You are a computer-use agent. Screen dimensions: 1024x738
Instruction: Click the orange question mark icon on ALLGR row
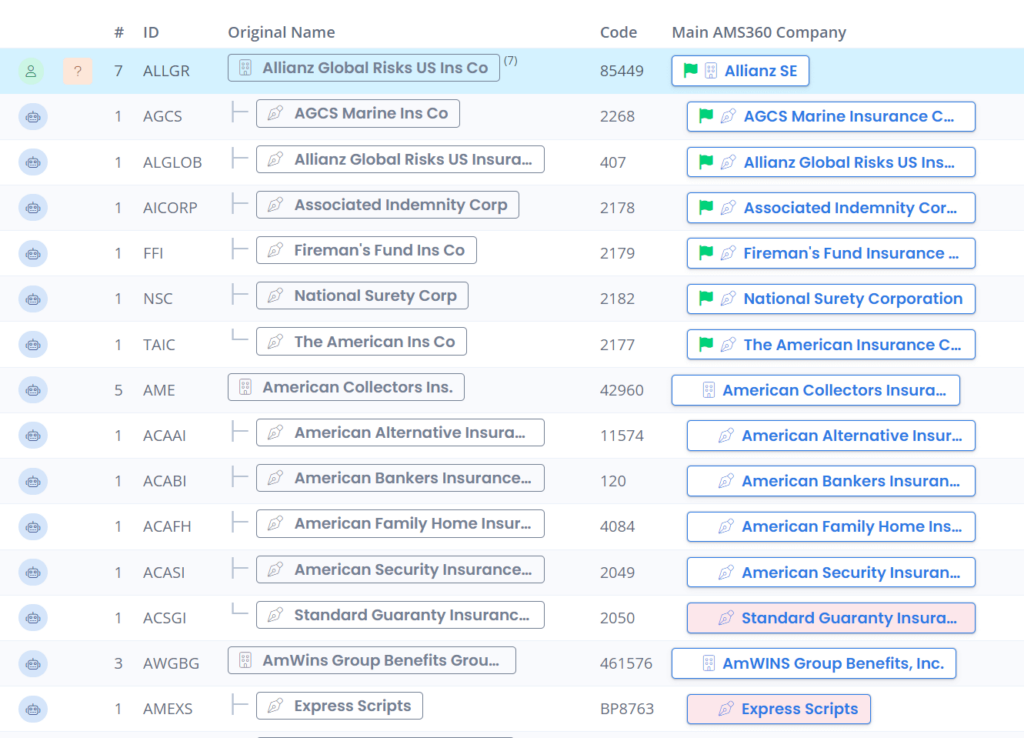click(77, 71)
